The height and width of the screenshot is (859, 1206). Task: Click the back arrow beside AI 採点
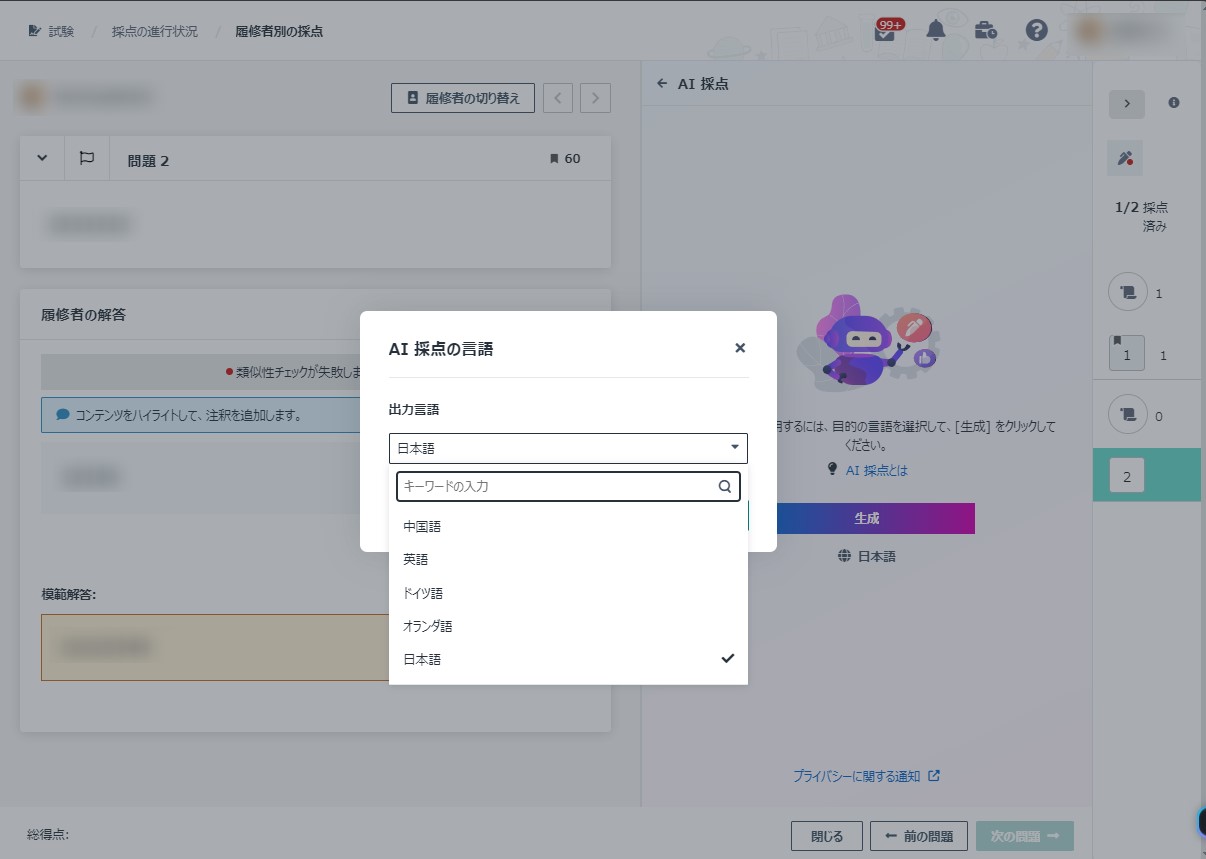tap(662, 84)
